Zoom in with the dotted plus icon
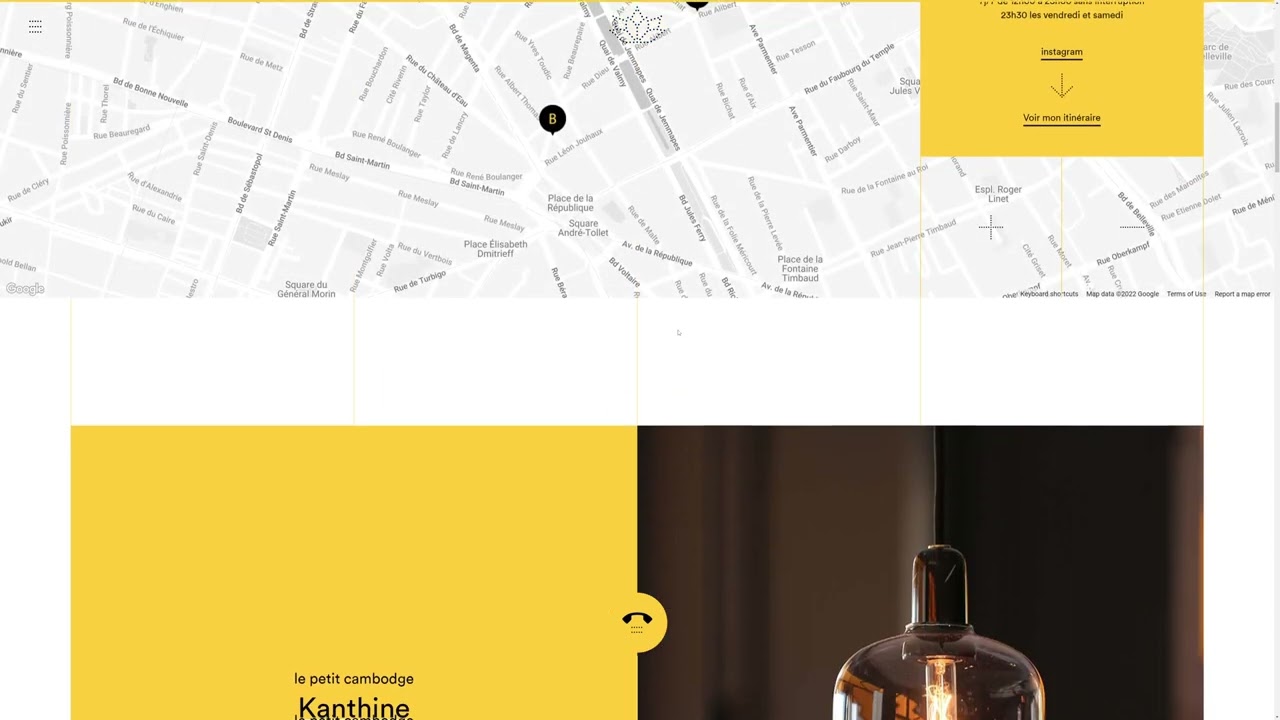The width and height of the screenshot is (1280, 720). point(991,227)
